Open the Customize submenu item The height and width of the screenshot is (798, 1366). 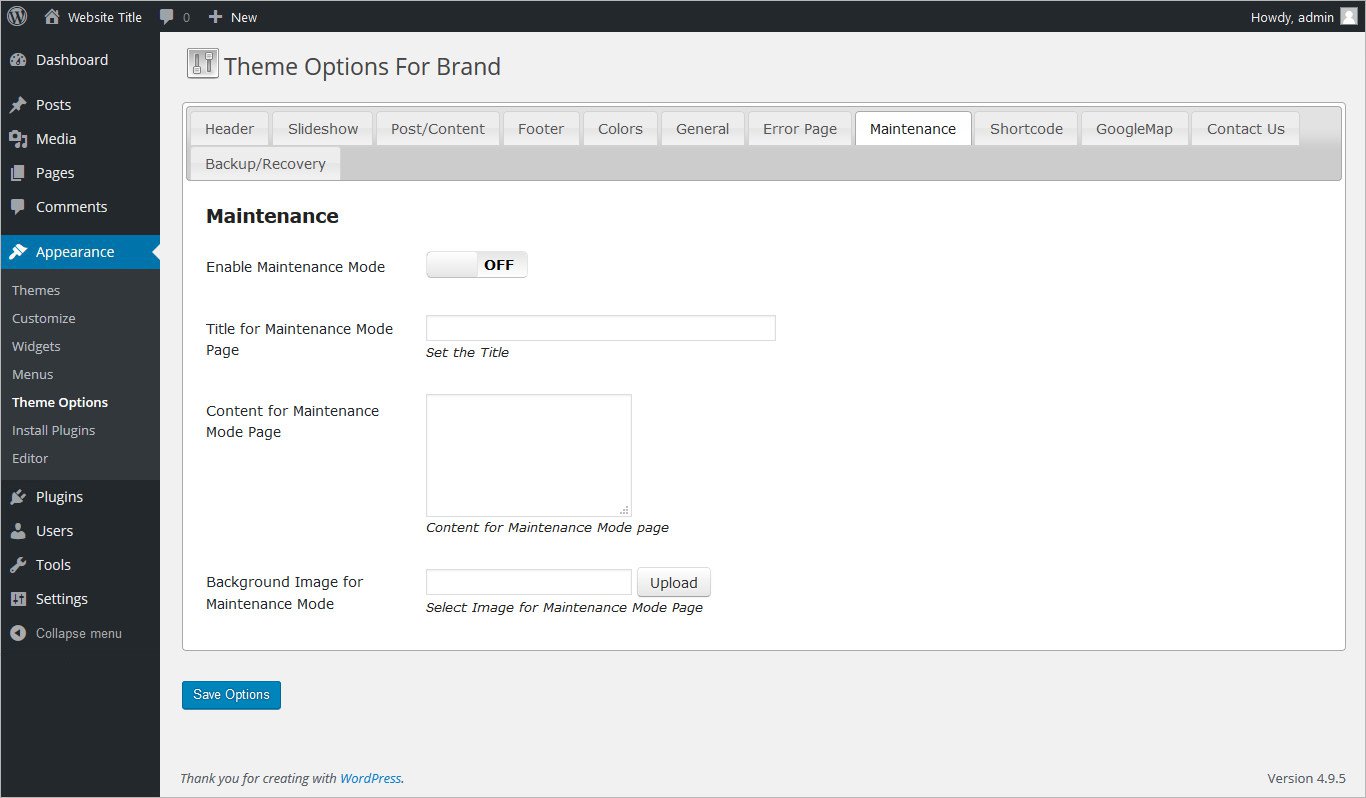44,318
